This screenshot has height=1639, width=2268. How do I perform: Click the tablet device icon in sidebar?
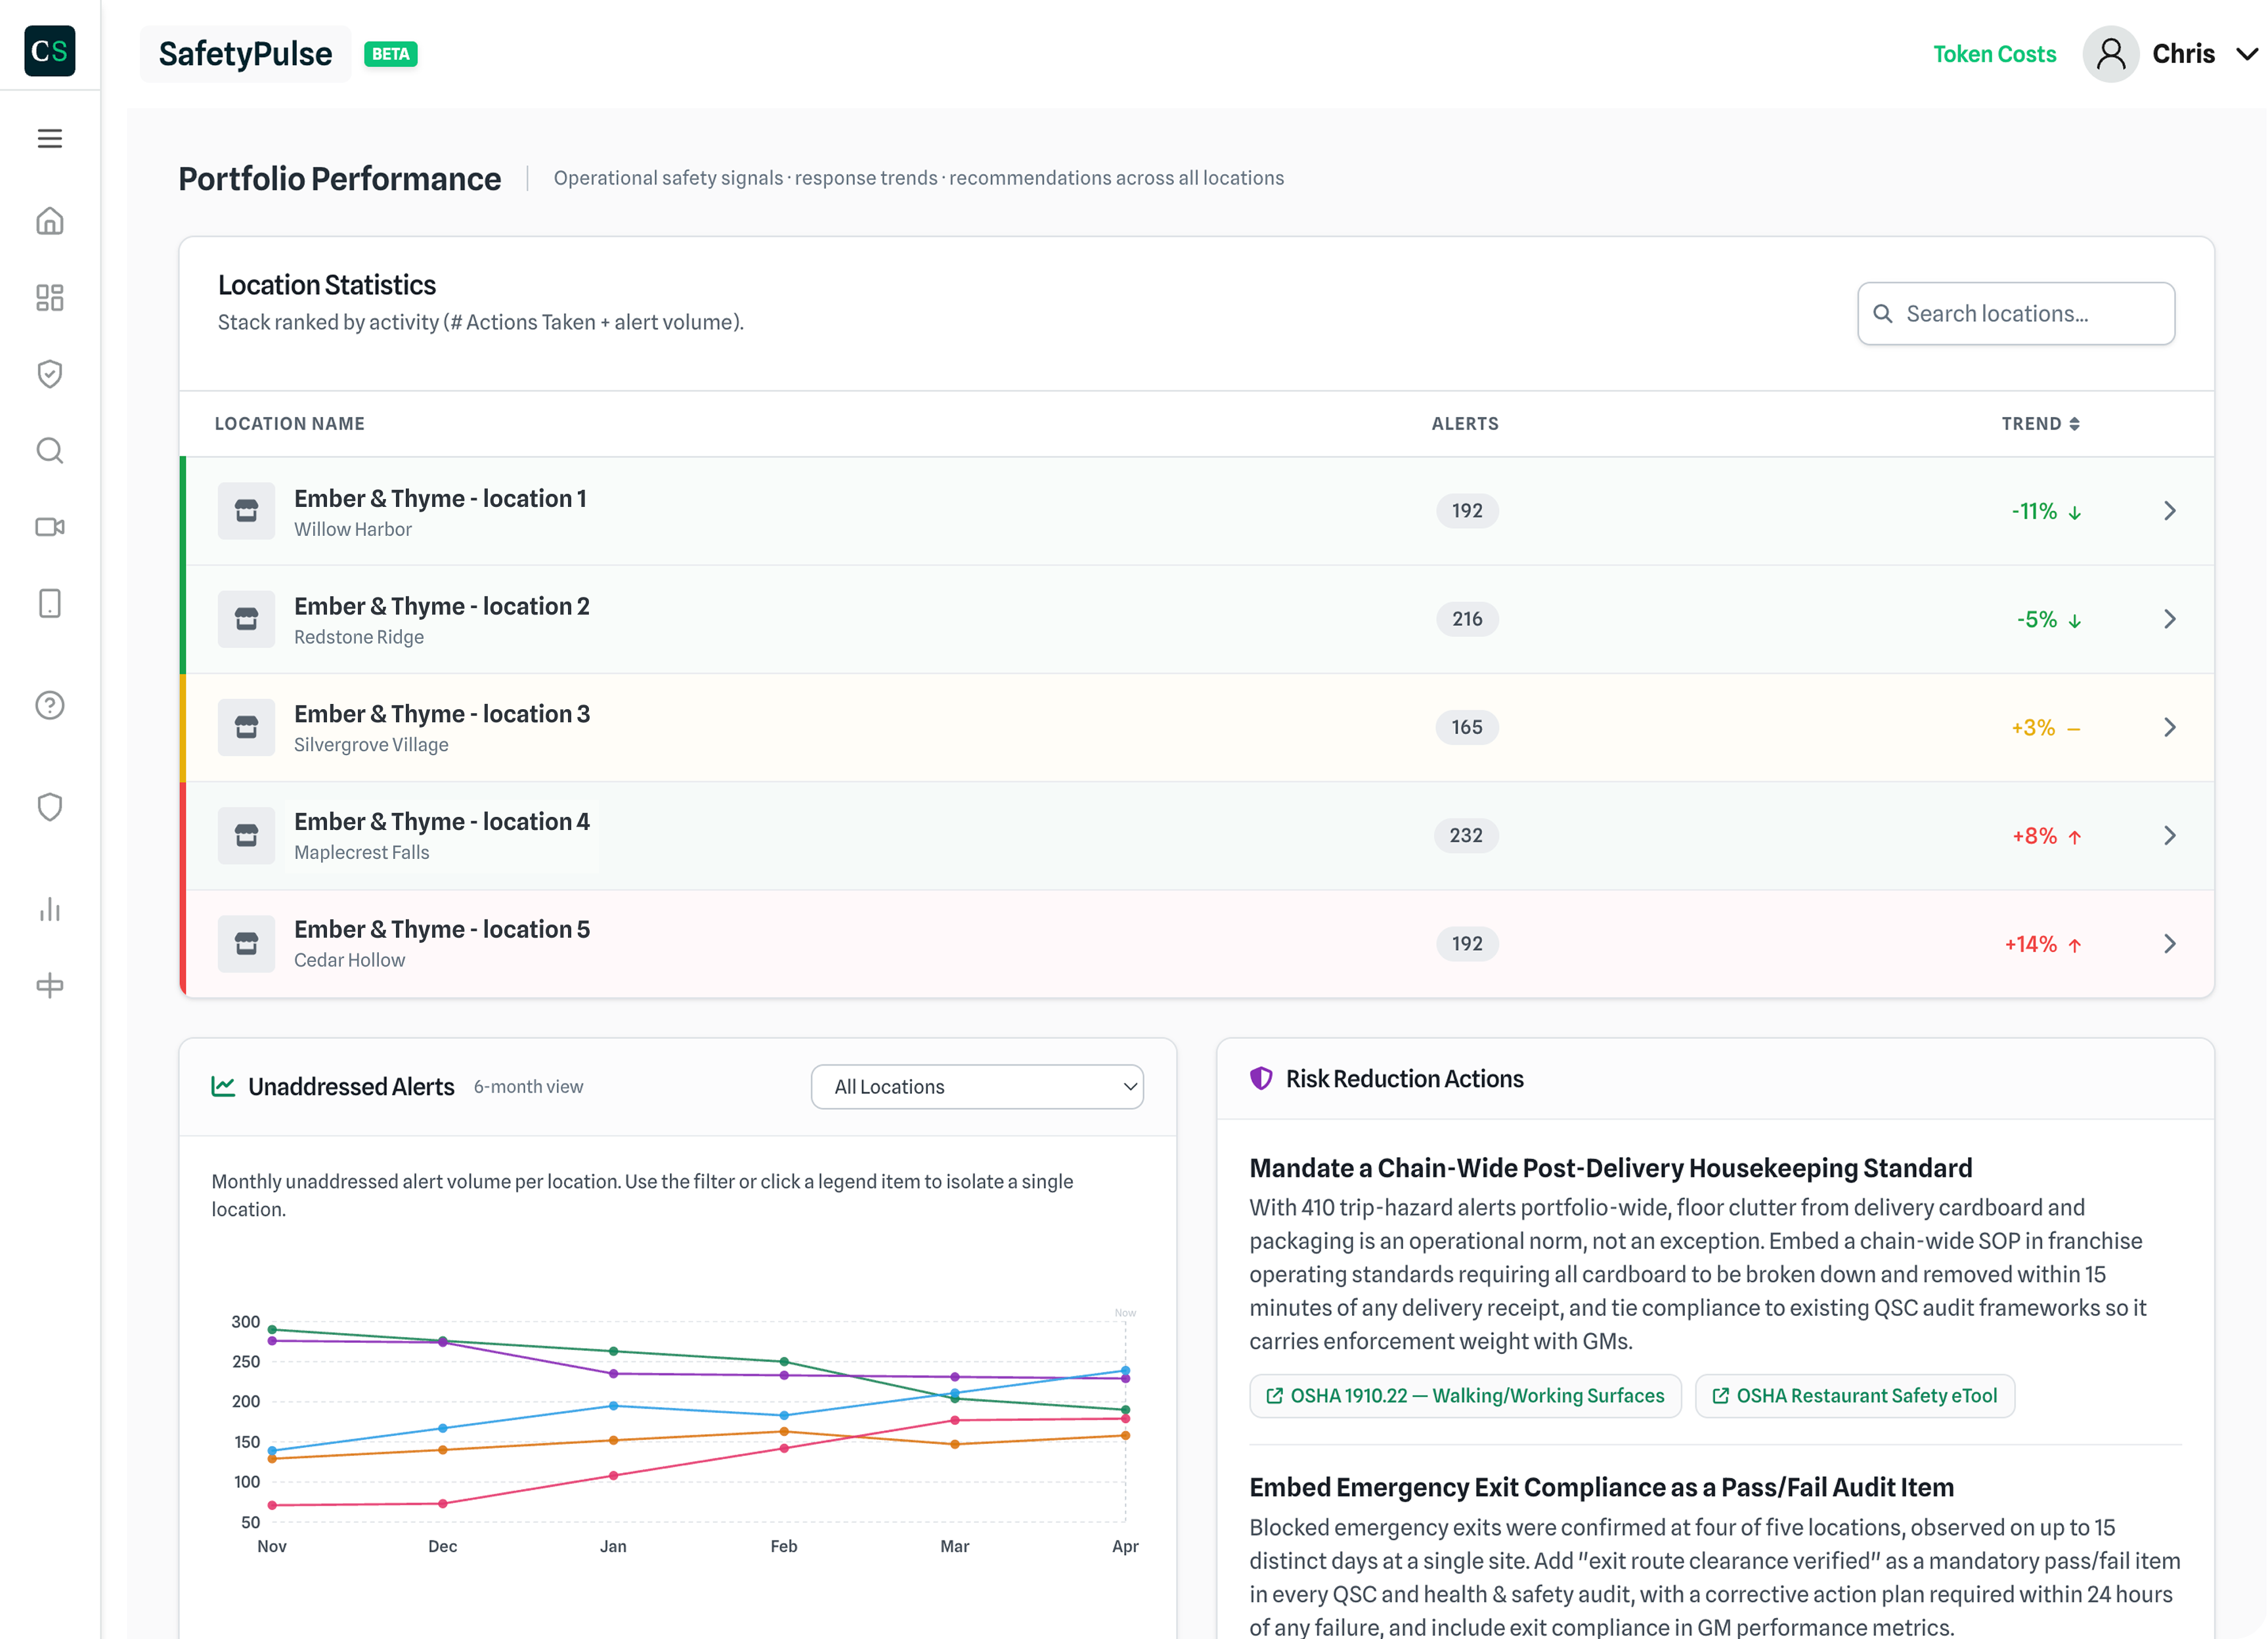pyautogui.click(x=50, y=603)
